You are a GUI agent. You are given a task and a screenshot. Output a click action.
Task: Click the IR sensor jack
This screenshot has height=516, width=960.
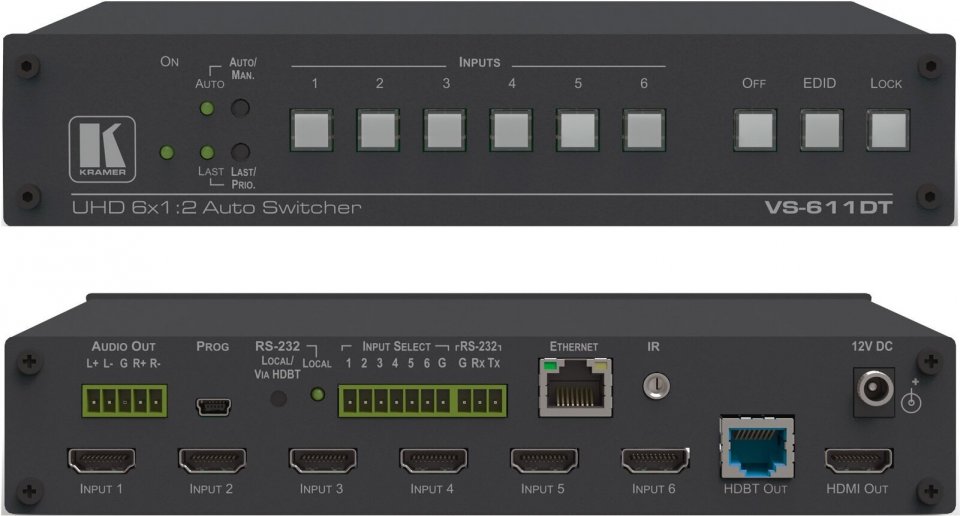tap(656, 386)
